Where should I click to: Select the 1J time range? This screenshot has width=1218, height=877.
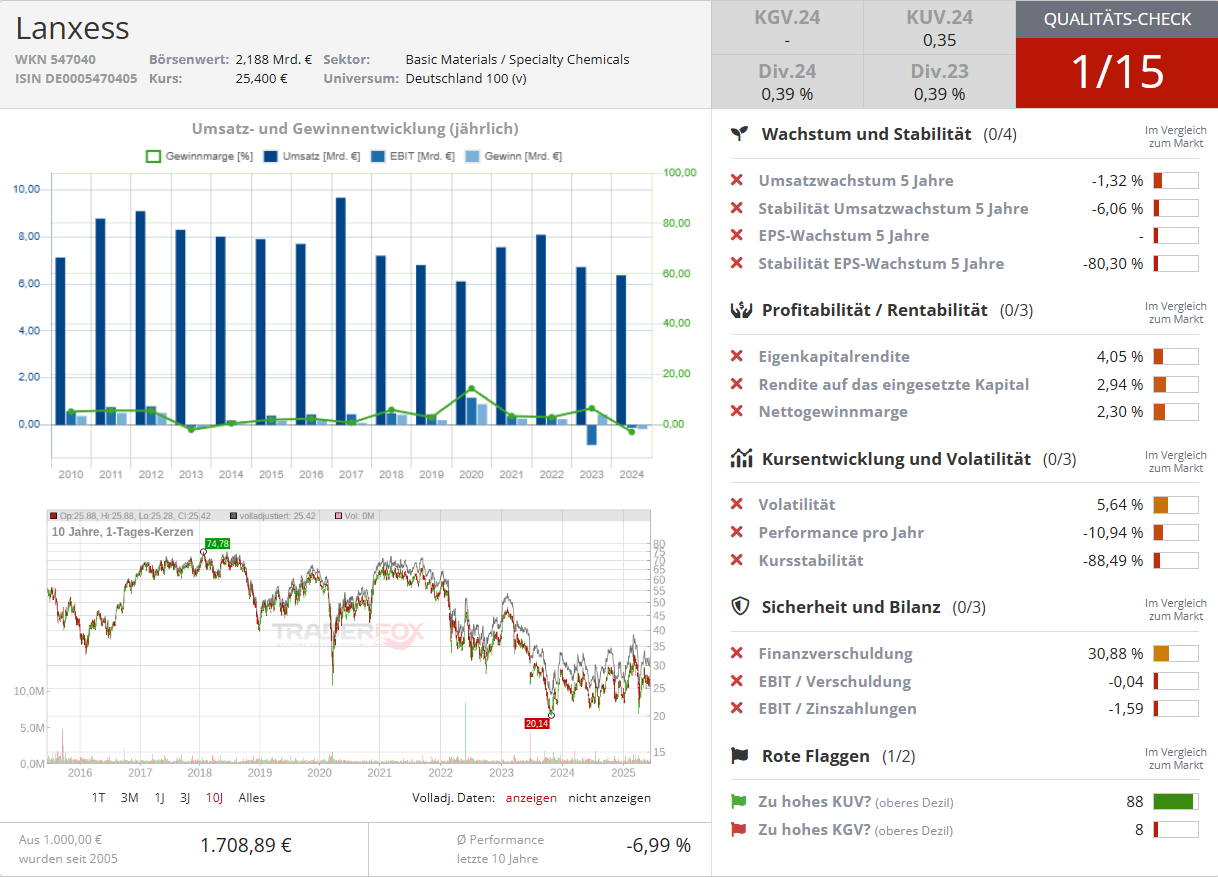160,798
